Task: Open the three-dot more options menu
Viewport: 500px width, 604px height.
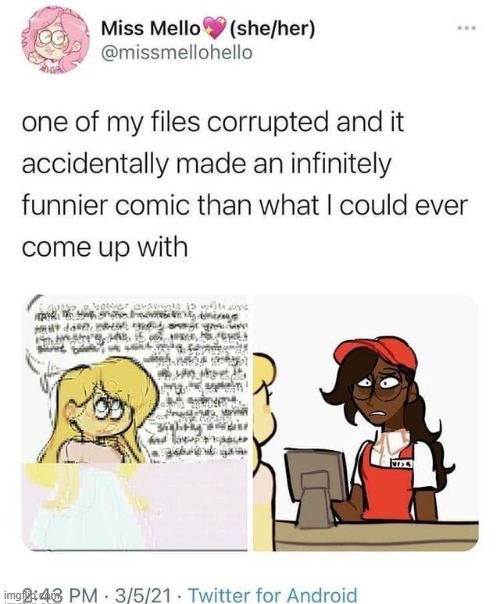Action: coord(467,28)
